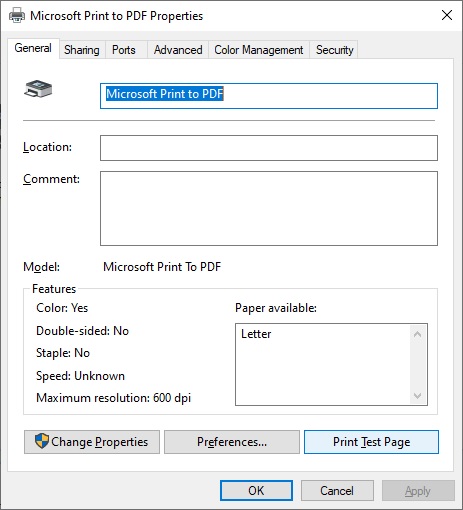Click the paper list scroll up arrow
463x510 pixels.
[417, 334]
